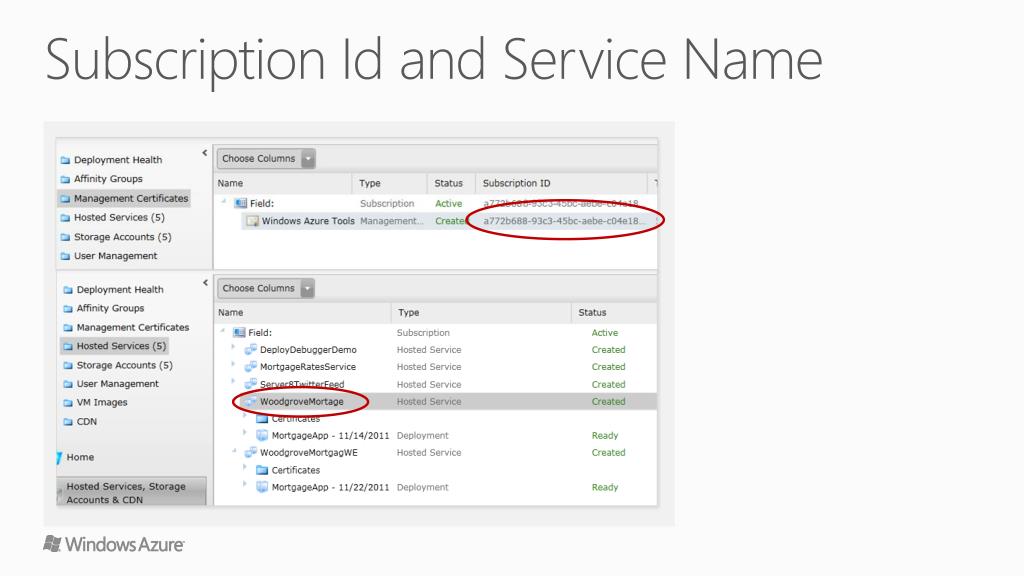1024x576 pixels.
Task: Click the Certificates folder icon under WoodgroveMortgagWE
Action: point(262,470)
